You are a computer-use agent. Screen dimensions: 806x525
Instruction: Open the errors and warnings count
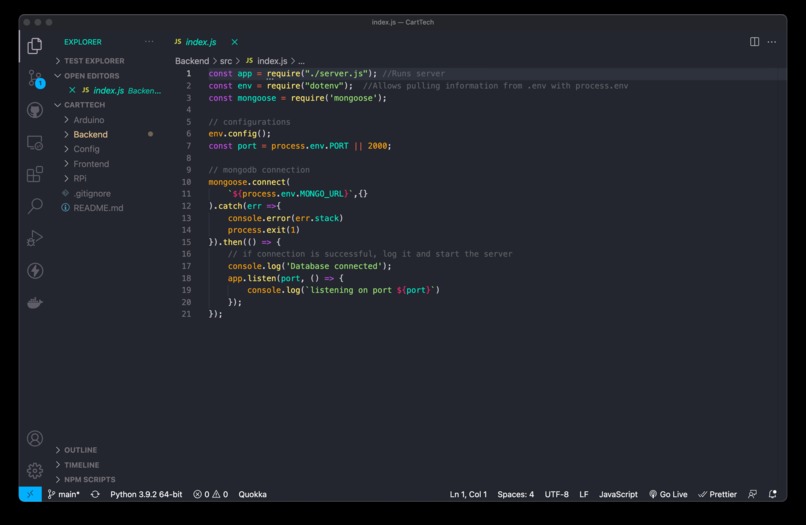(x=210, y=494)
